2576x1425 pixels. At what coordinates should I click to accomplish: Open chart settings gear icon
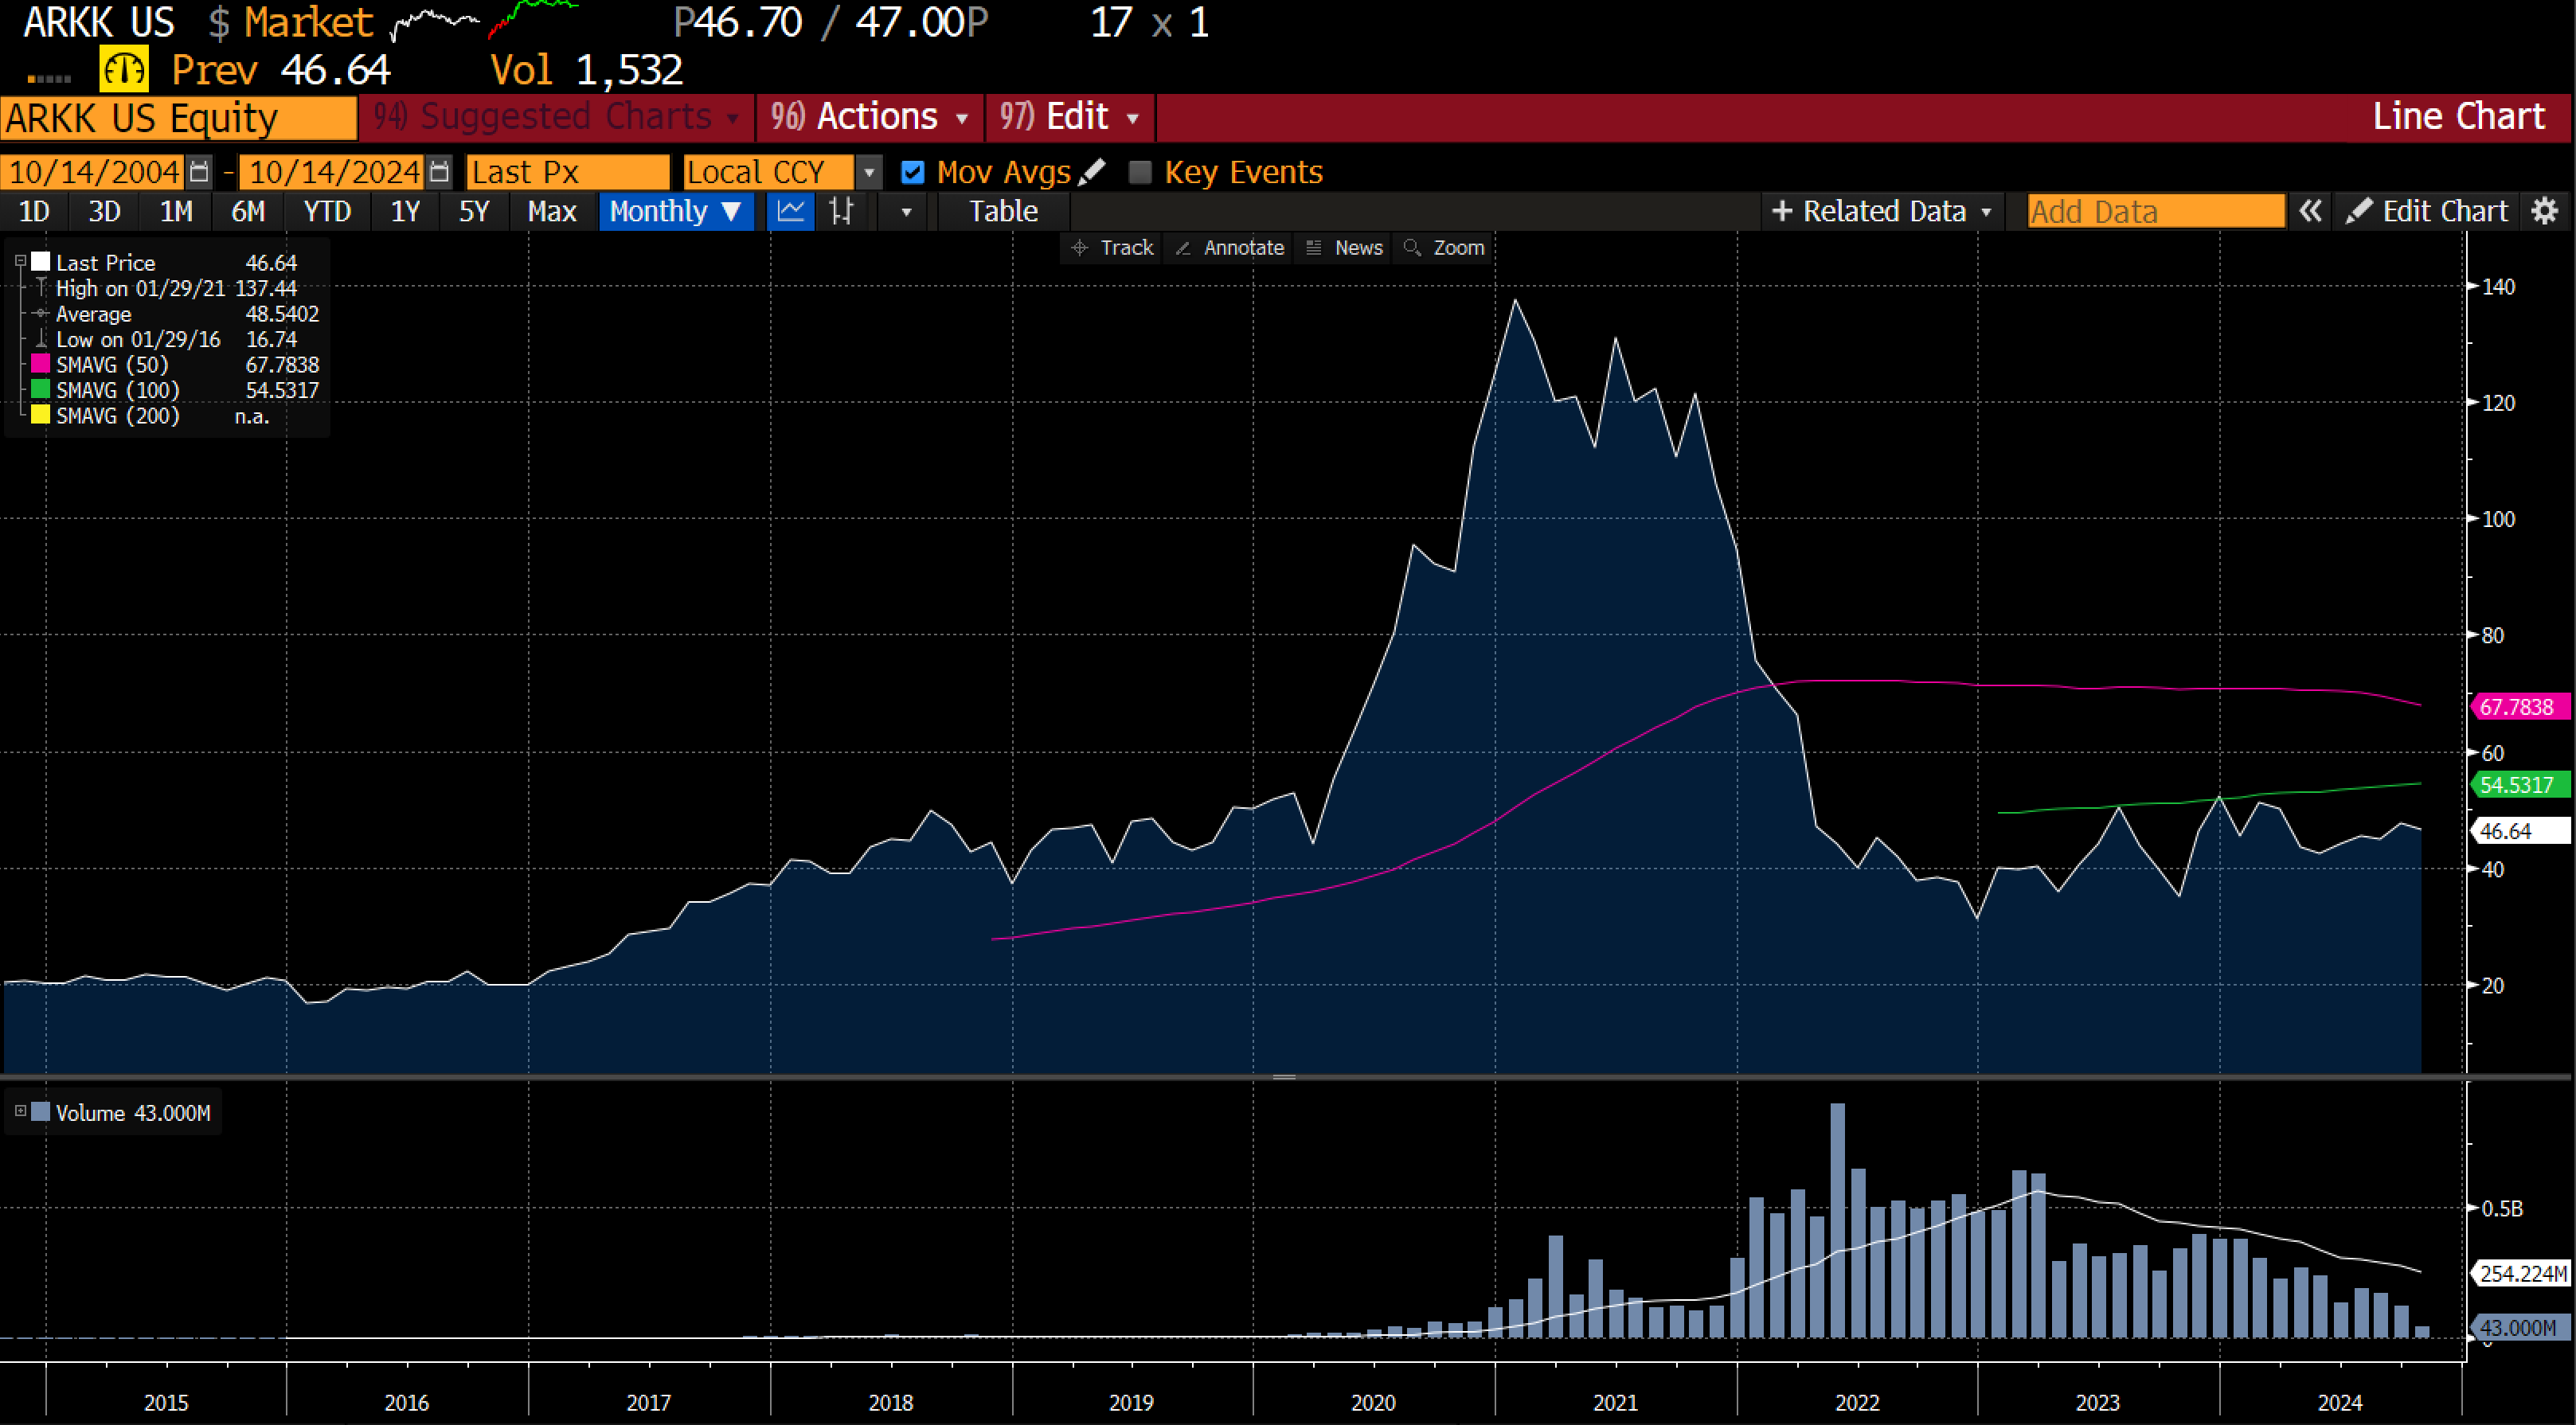pos(2544,211)
